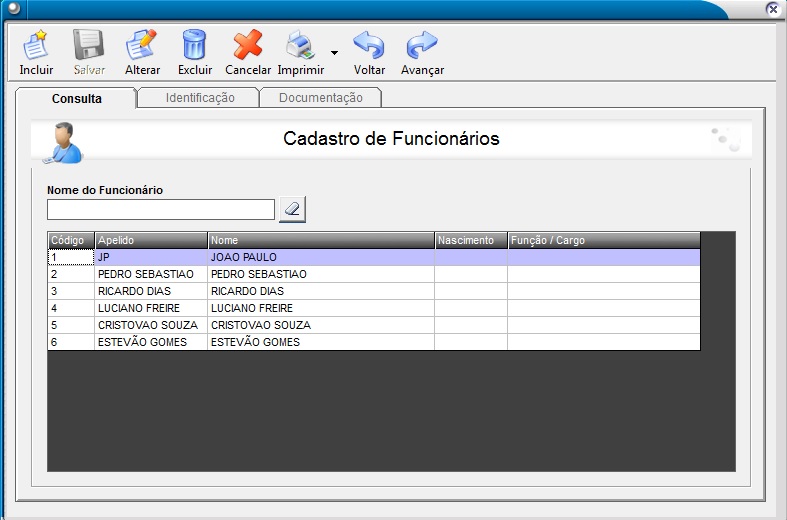Select ESTEVÃO GOMES in the Apelido column

pyautogui.click(x=151, y=342)
